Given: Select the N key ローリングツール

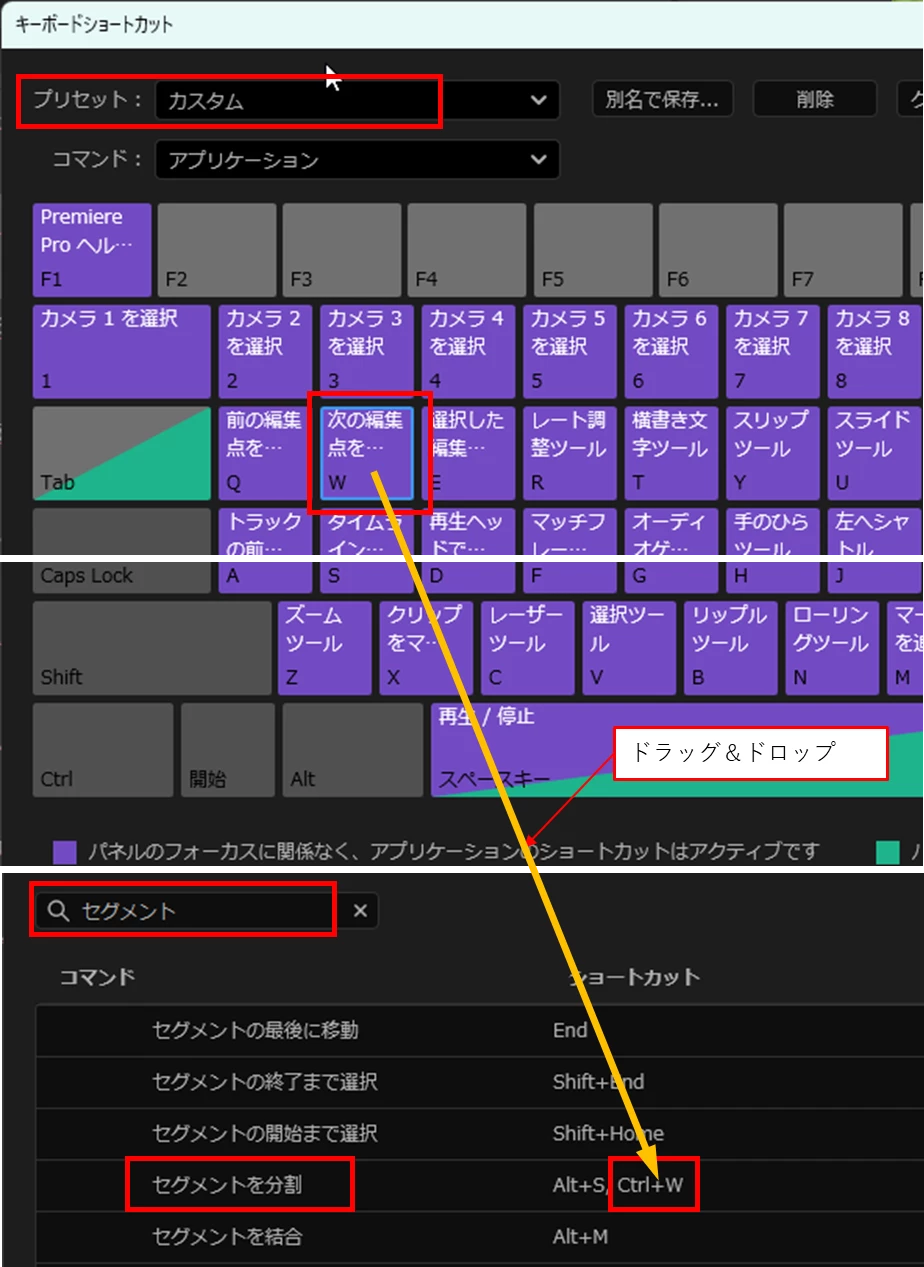Looking at the screenshot, I should pos(832,648).
